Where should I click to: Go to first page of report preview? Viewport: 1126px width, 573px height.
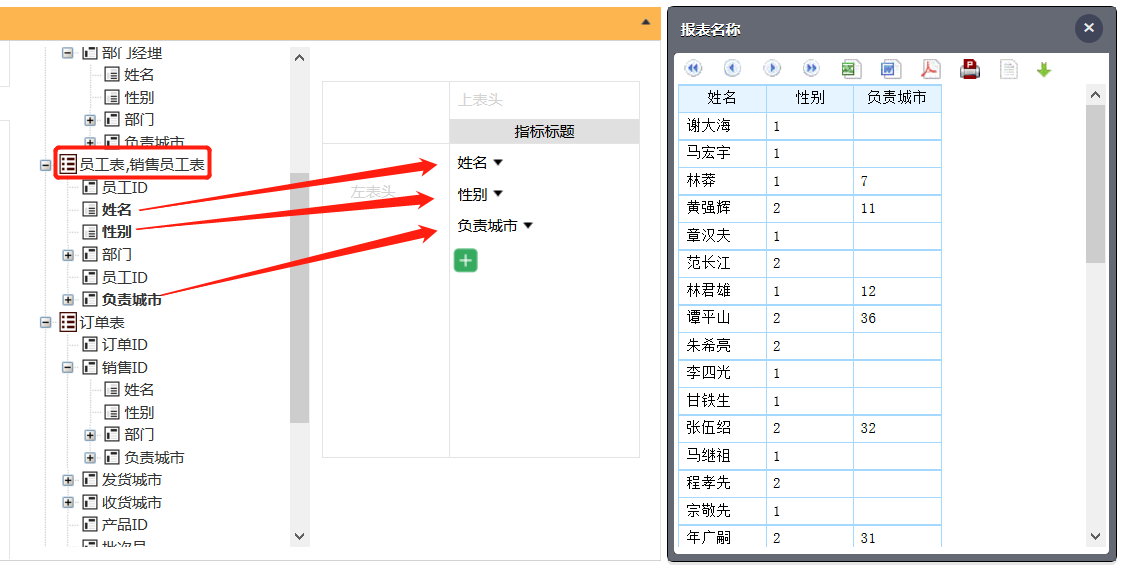tap(693, 68)
